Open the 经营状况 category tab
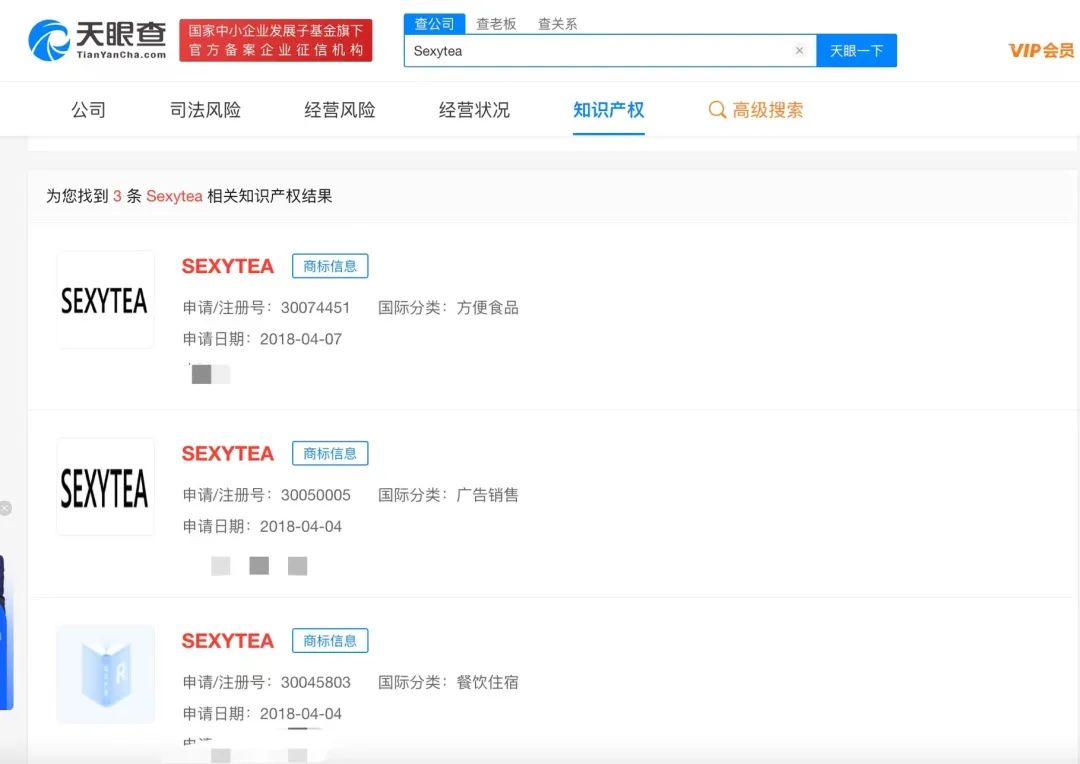The width and height of the screenshot is (1080, 764). pyautogui.click(x=474, y=110)
